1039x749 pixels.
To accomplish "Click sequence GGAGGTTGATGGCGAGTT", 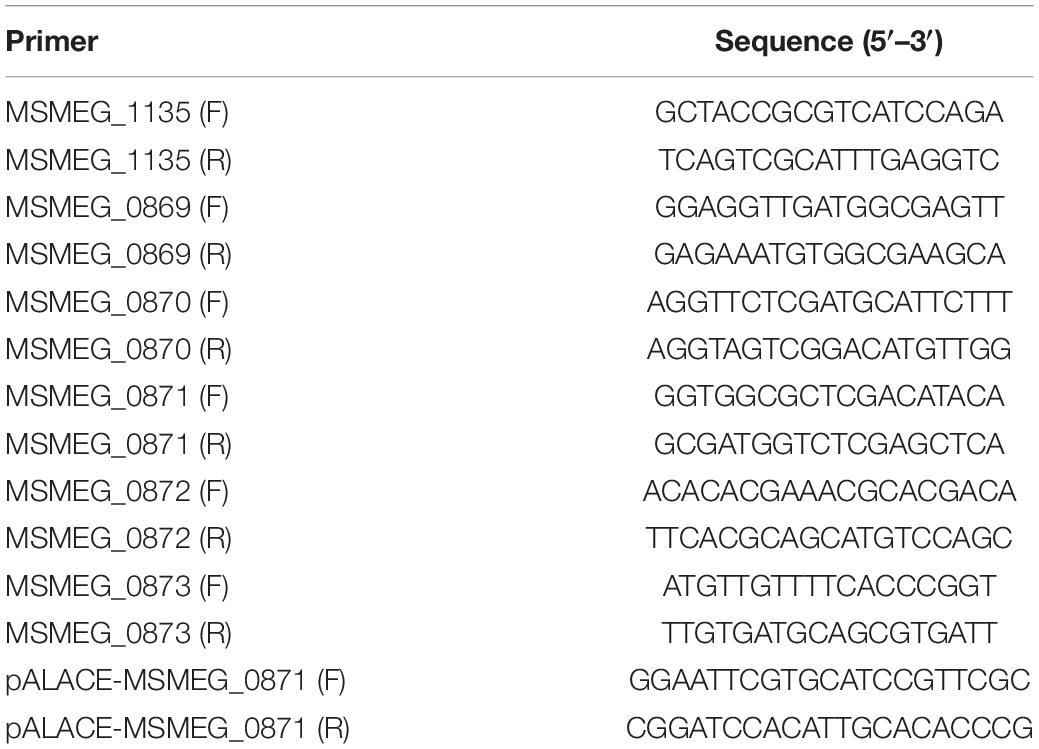I will pyautogui.click(x=829, y=207).
